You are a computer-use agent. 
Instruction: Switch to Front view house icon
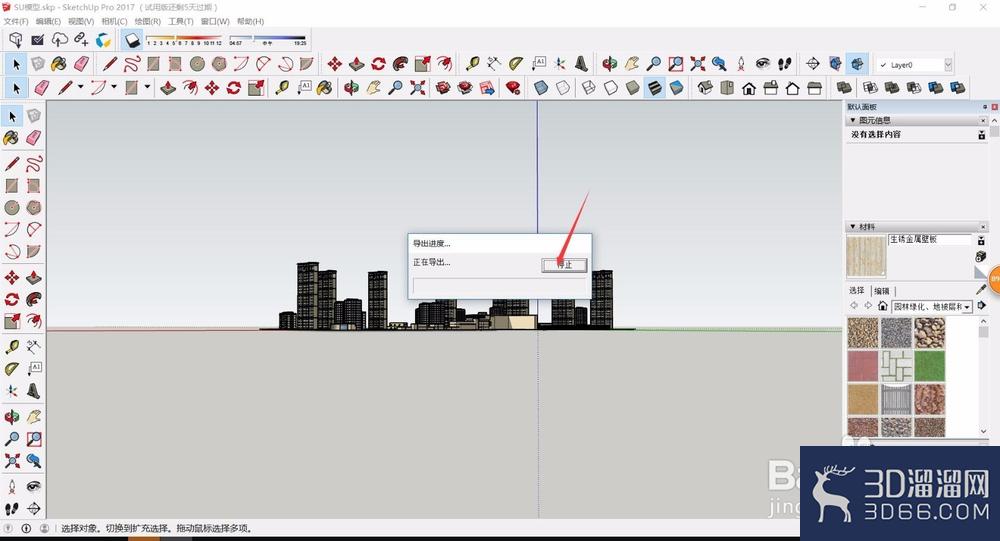749,87
